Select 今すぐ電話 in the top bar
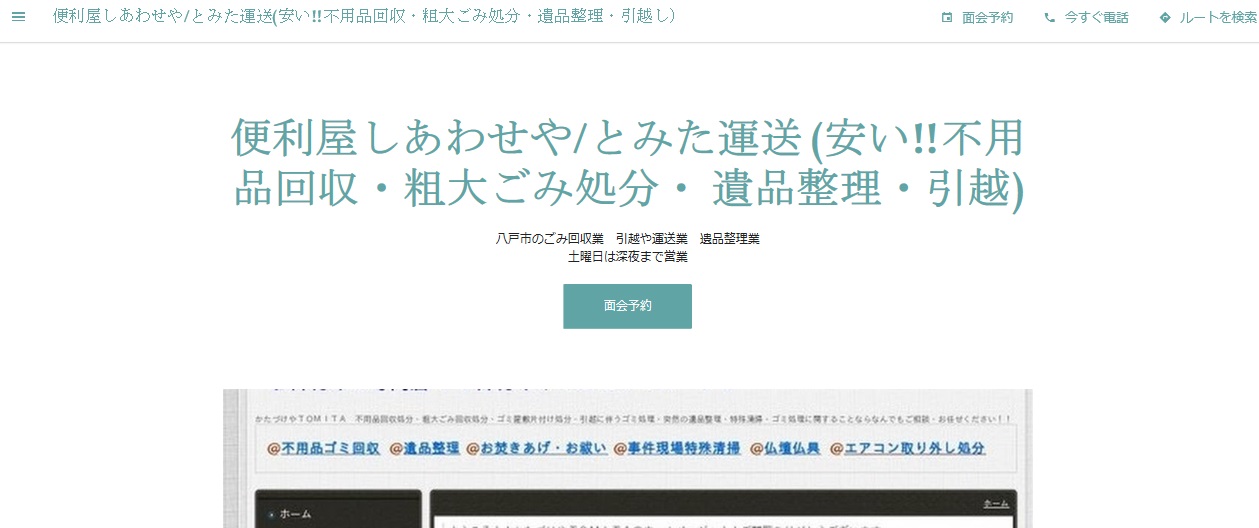 (x=1096, y=18)
